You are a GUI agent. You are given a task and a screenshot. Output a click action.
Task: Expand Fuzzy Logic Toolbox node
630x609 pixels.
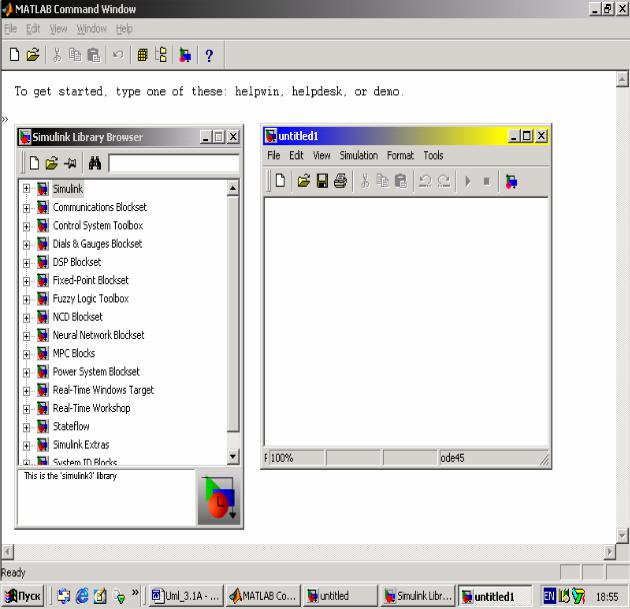(x=27, y=300)
